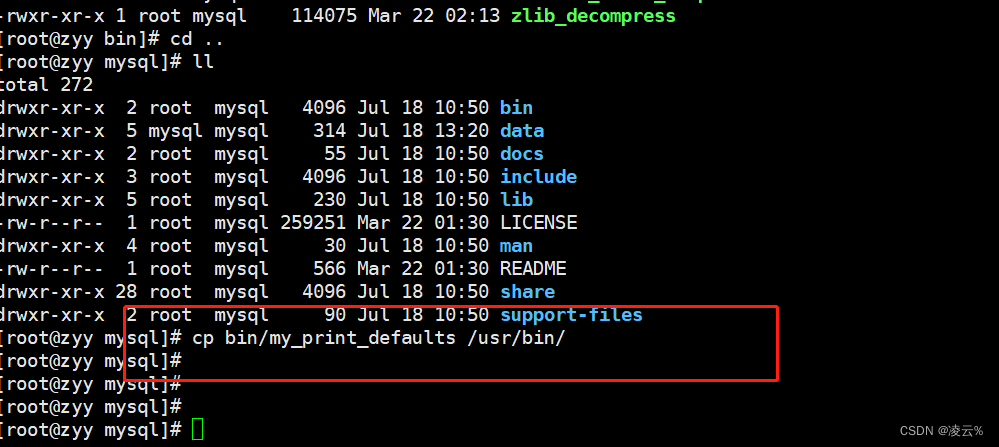The height and width of the screenshot is (447, 999).
Task: Click the 'Jul 18 13:20' timestamp
Action: tap(423, 131)
